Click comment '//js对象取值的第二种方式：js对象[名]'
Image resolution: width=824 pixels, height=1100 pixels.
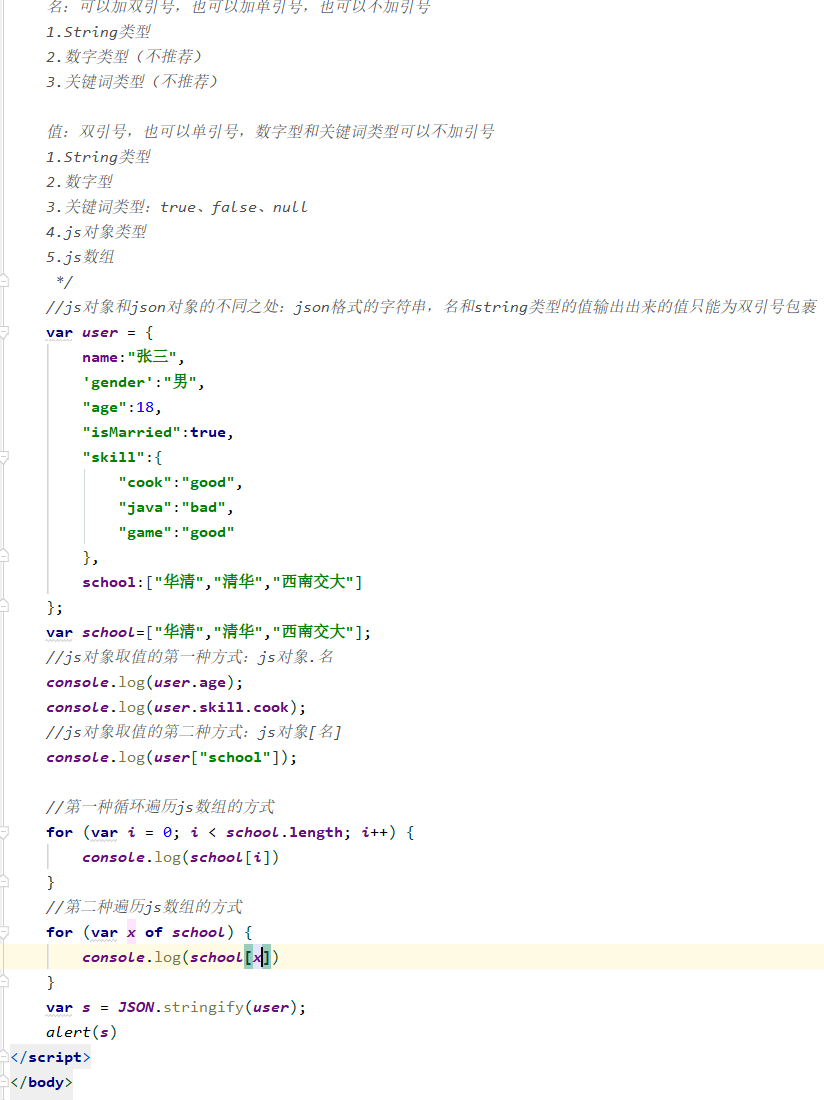[194, 732]
